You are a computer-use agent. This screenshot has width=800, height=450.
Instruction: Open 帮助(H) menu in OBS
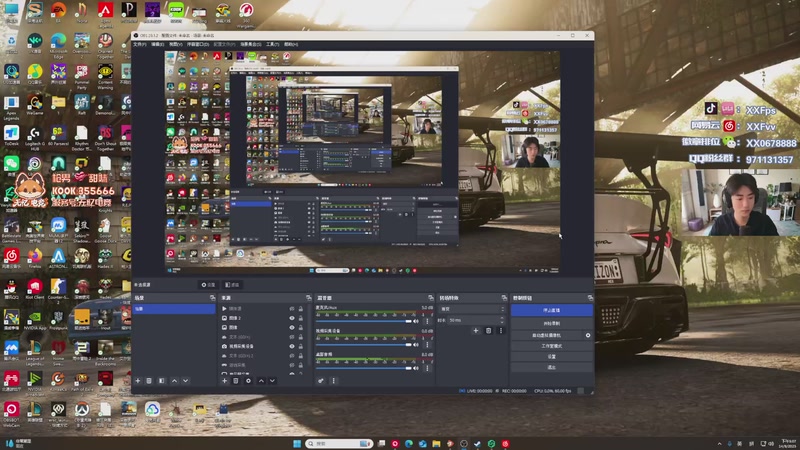coord(291,44)
